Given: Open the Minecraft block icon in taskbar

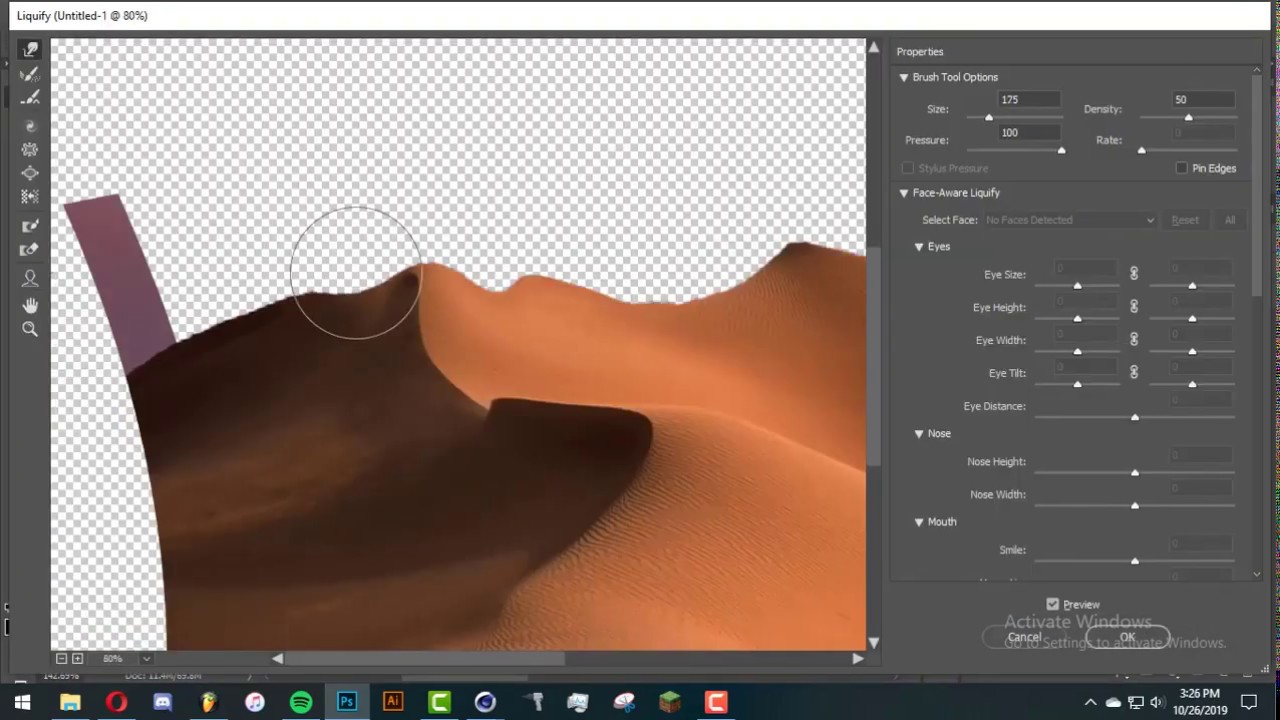Looking at the screenshot, I should pos(670,702).
